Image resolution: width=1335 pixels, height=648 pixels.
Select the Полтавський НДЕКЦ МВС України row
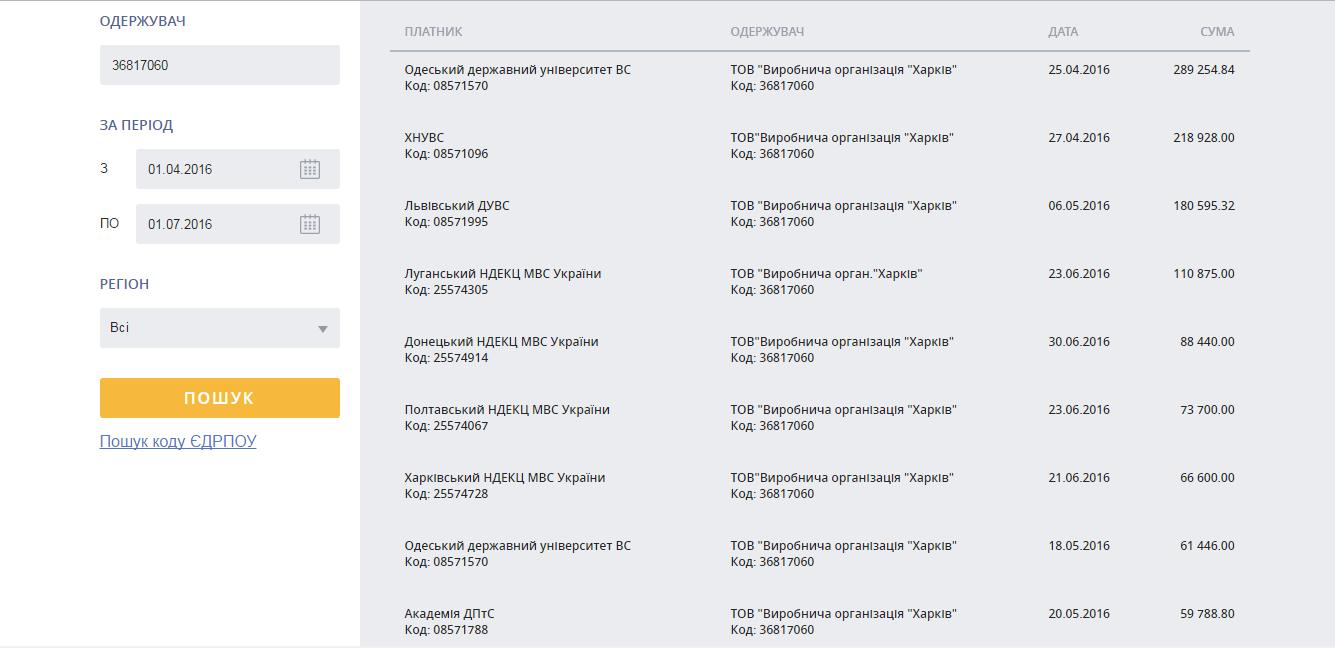tap(507, 410)
